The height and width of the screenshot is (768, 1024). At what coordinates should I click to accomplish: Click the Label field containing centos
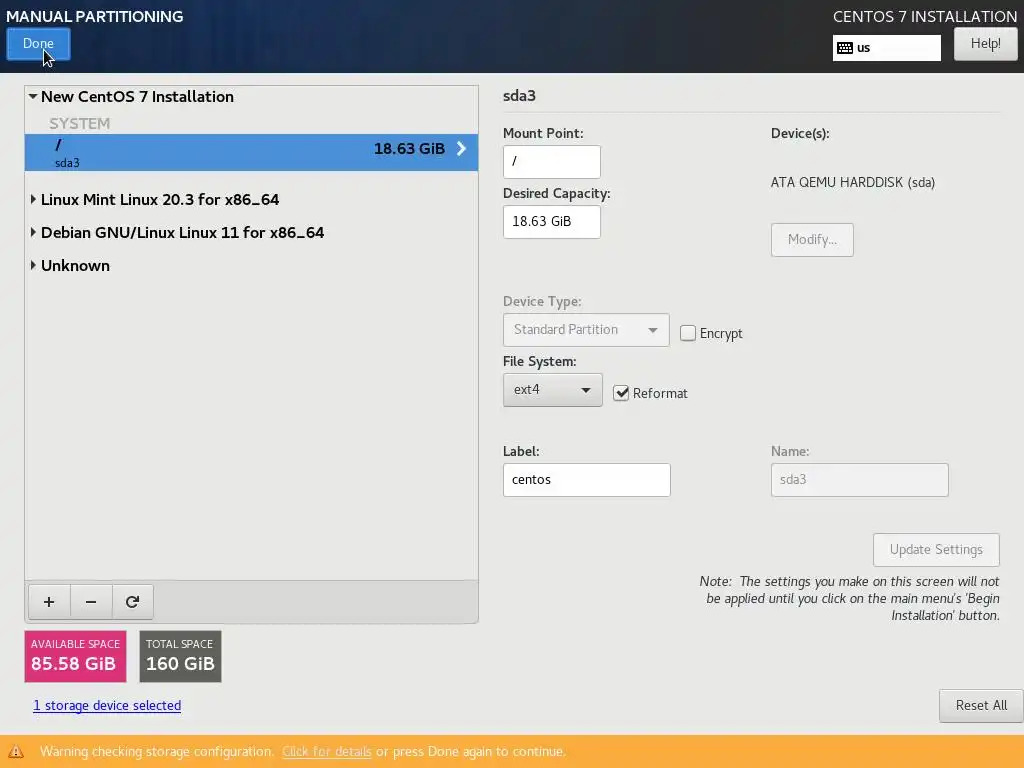coord(586,480)
